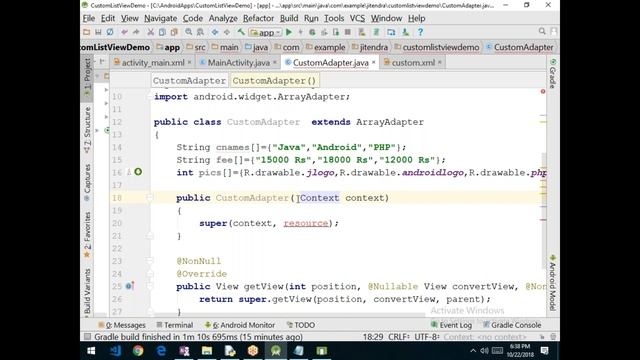Collapse the getView fold marker at line 25
640x360 pixels.
click(x=149, y=286)
